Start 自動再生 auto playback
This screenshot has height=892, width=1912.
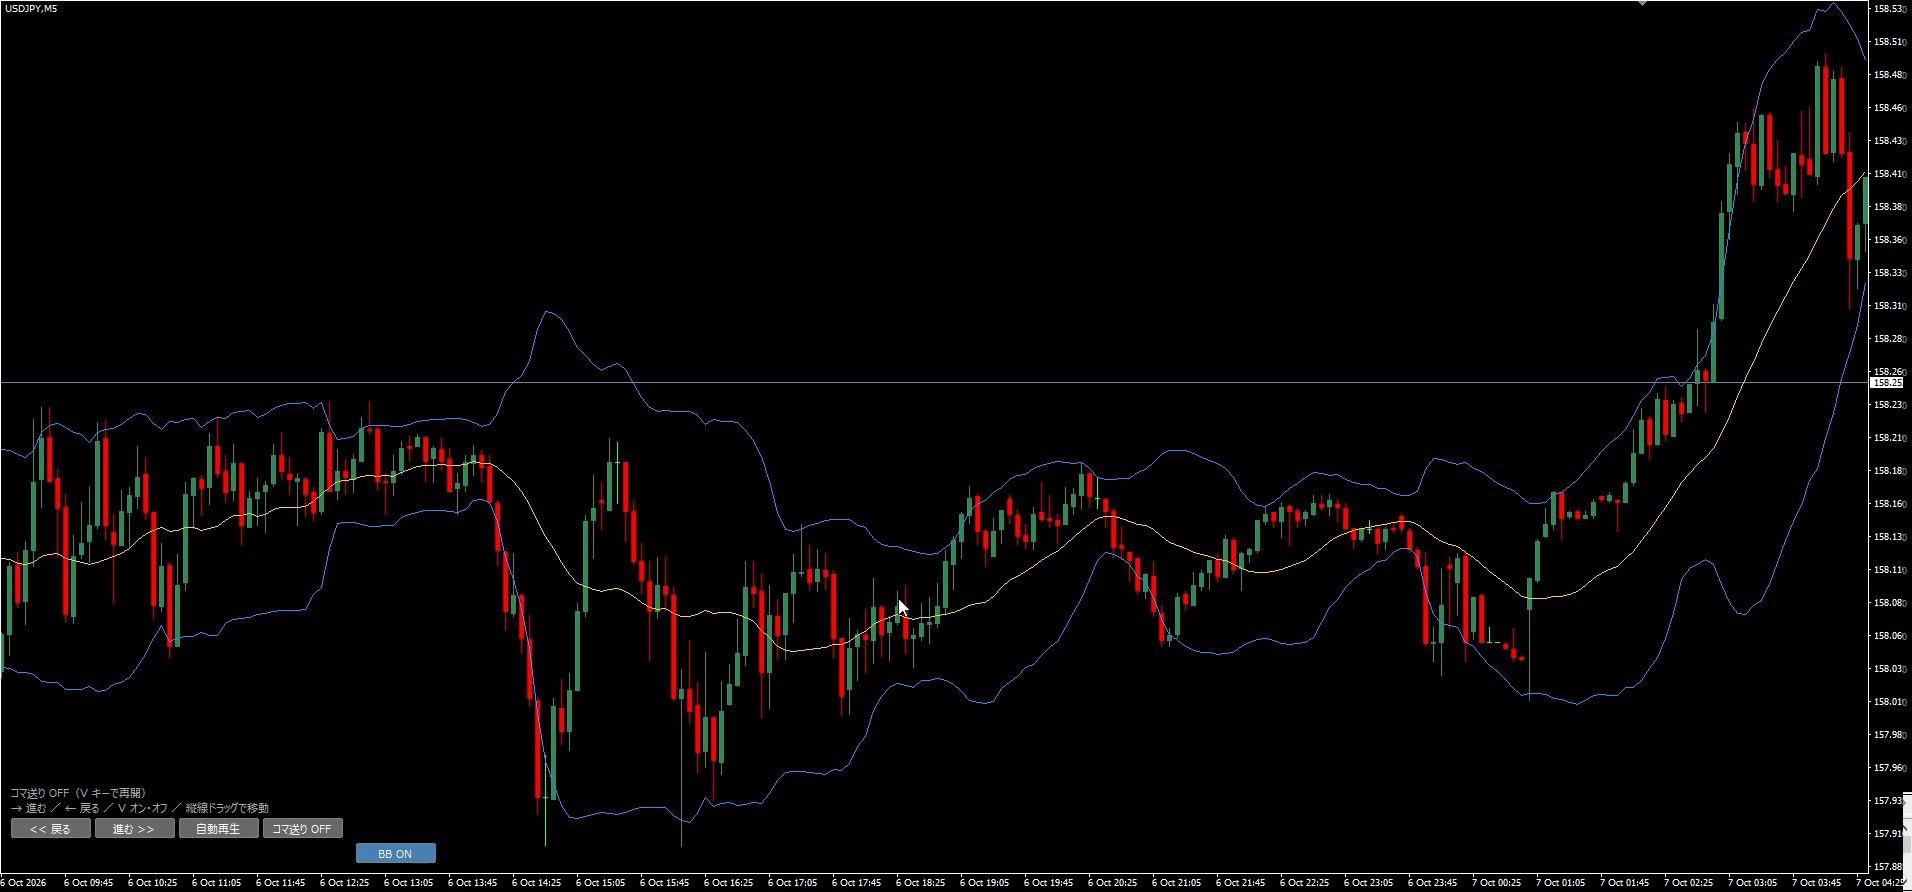click(218, 828)
